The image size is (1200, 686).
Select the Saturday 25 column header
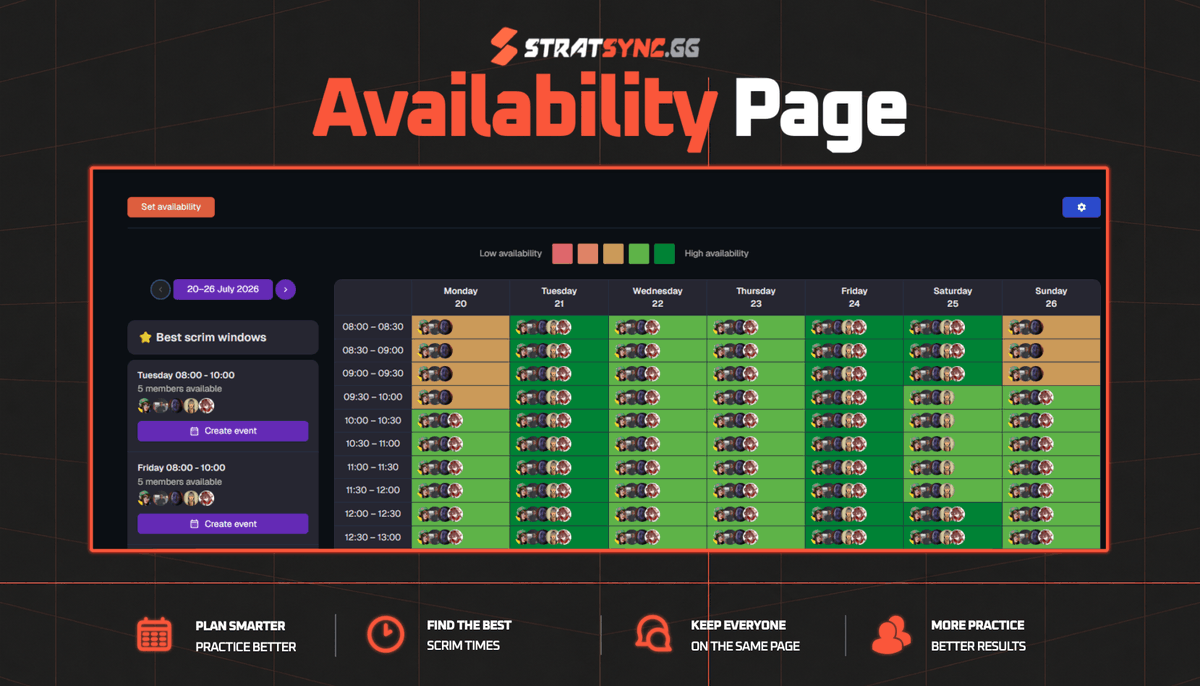coord(952,297)
